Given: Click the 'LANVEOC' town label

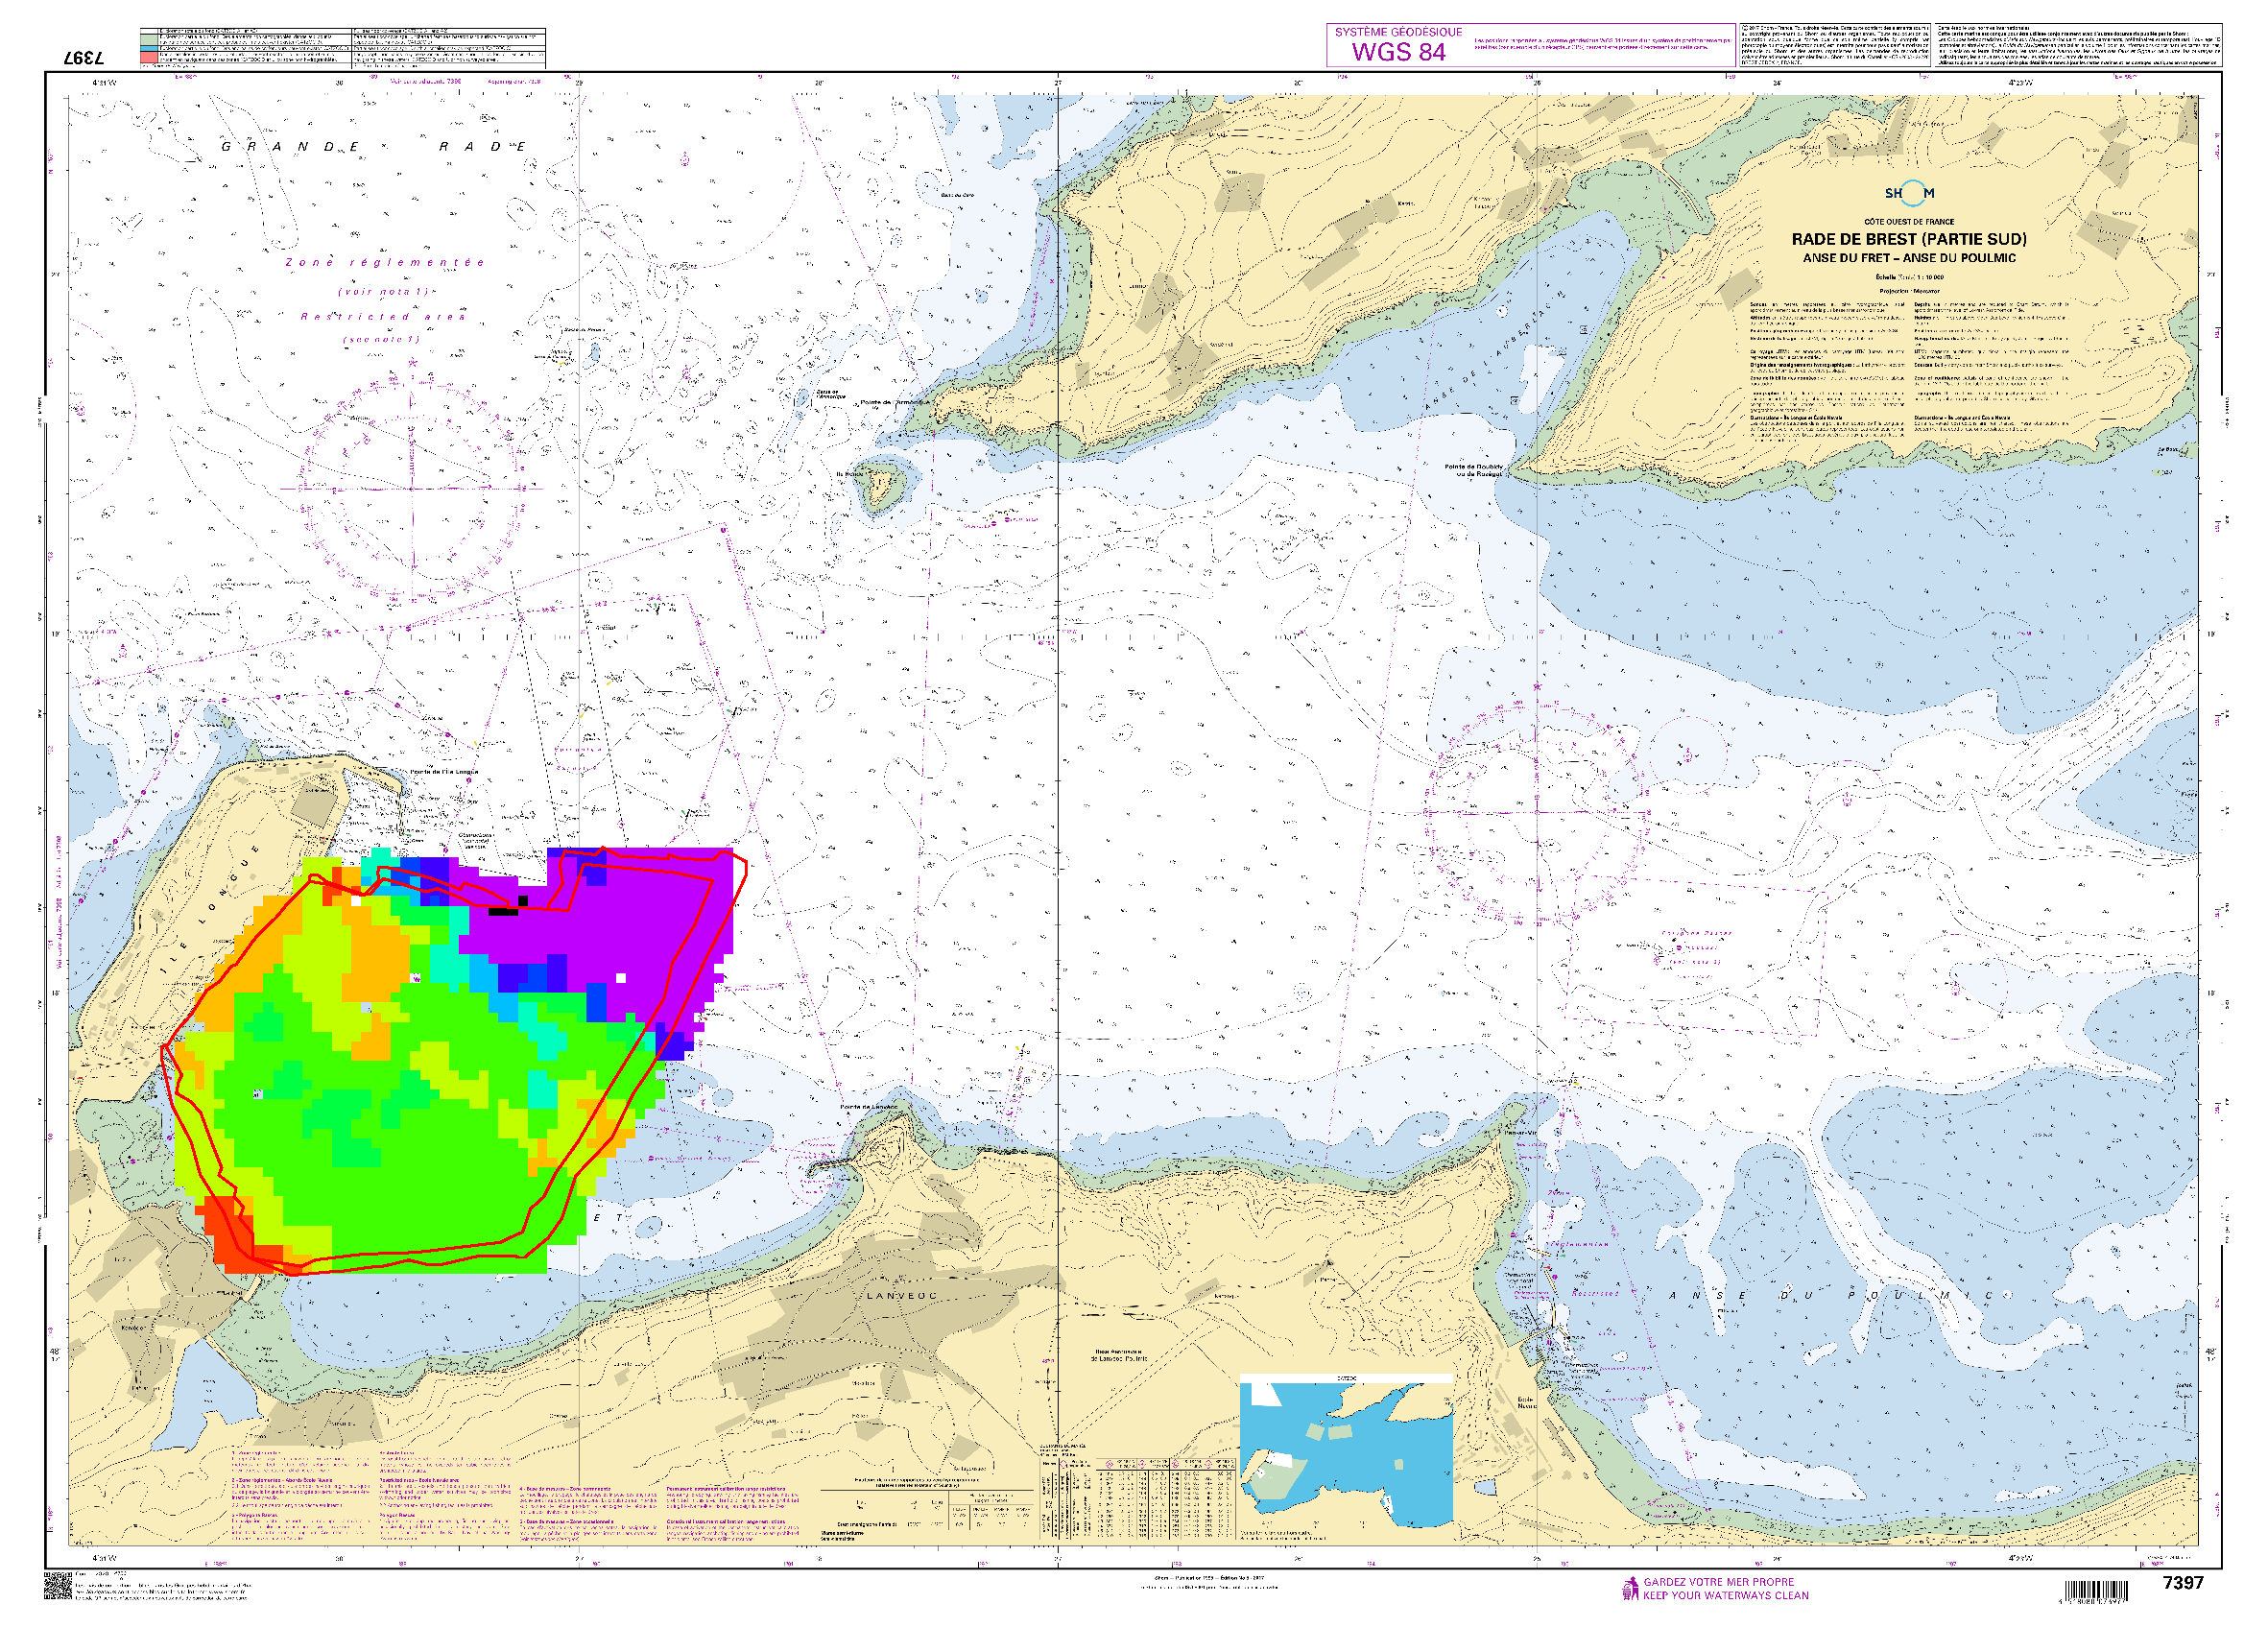Looking at the screenshot, I should pyautogui.click(x=901, y=1295).
